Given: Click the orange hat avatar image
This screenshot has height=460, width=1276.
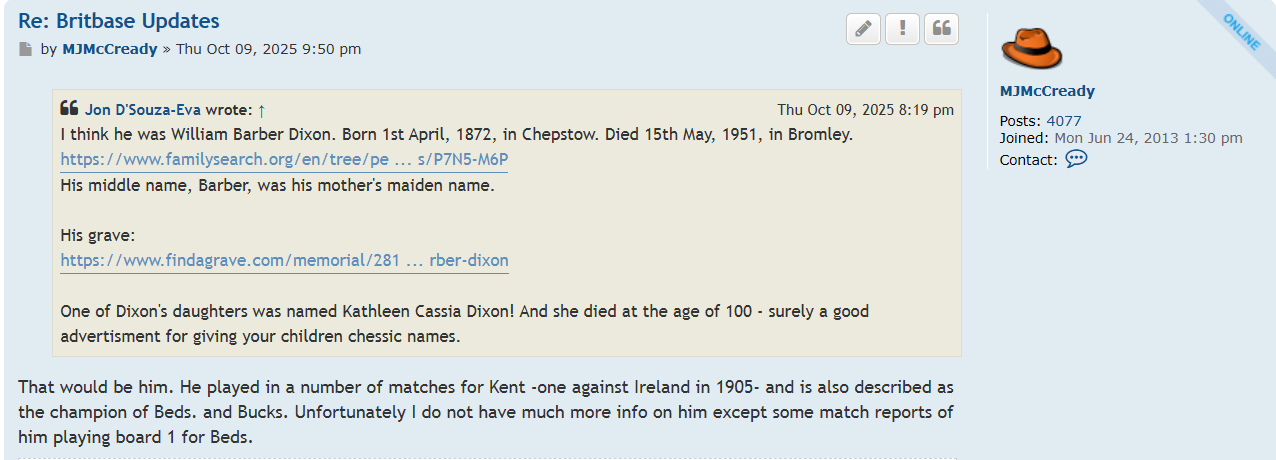Looking at the screenshot, I should tap(1031, 48).
